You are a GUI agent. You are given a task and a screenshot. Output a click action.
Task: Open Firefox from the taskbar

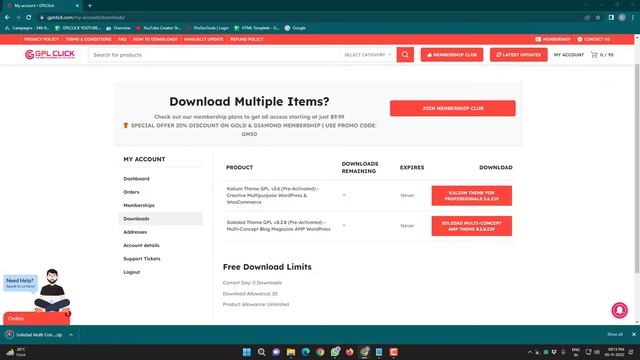[x=350, y=352]
